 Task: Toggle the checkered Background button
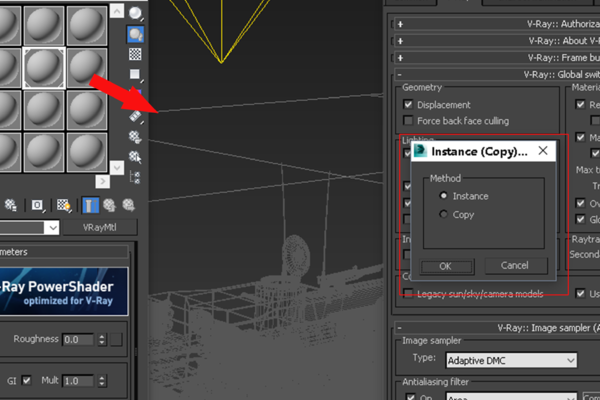tap(135, 54)
